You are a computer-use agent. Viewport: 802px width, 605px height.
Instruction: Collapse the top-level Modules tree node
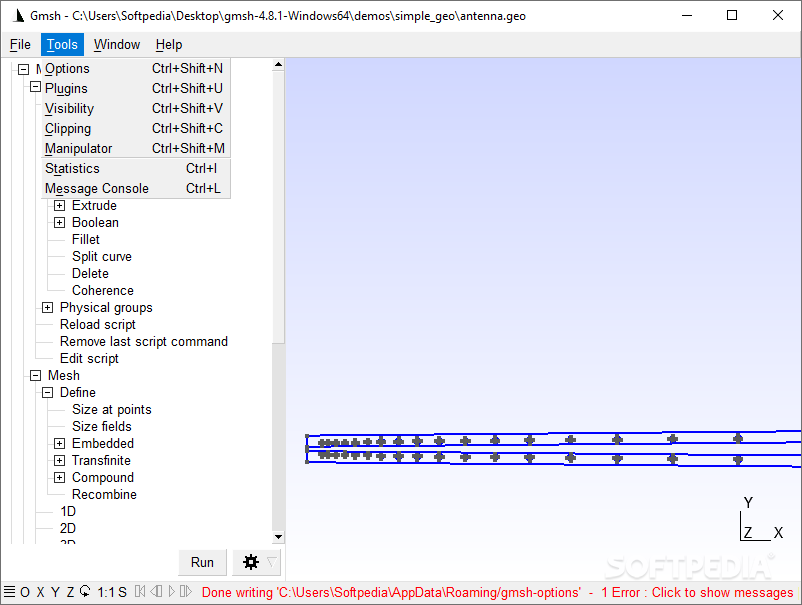point(24,69)
